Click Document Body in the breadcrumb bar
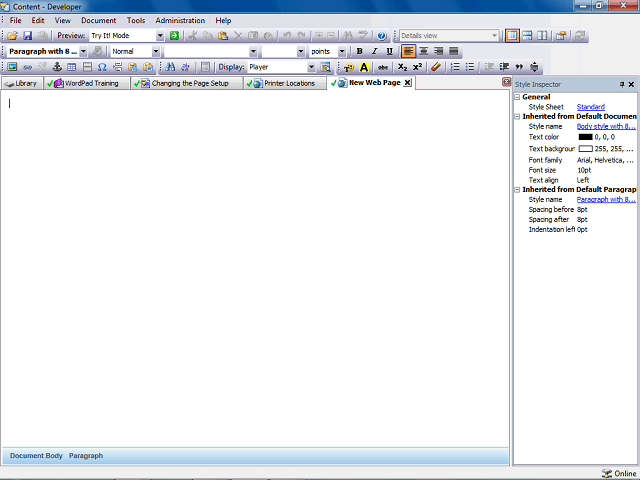640x480 pixels. 36,456
